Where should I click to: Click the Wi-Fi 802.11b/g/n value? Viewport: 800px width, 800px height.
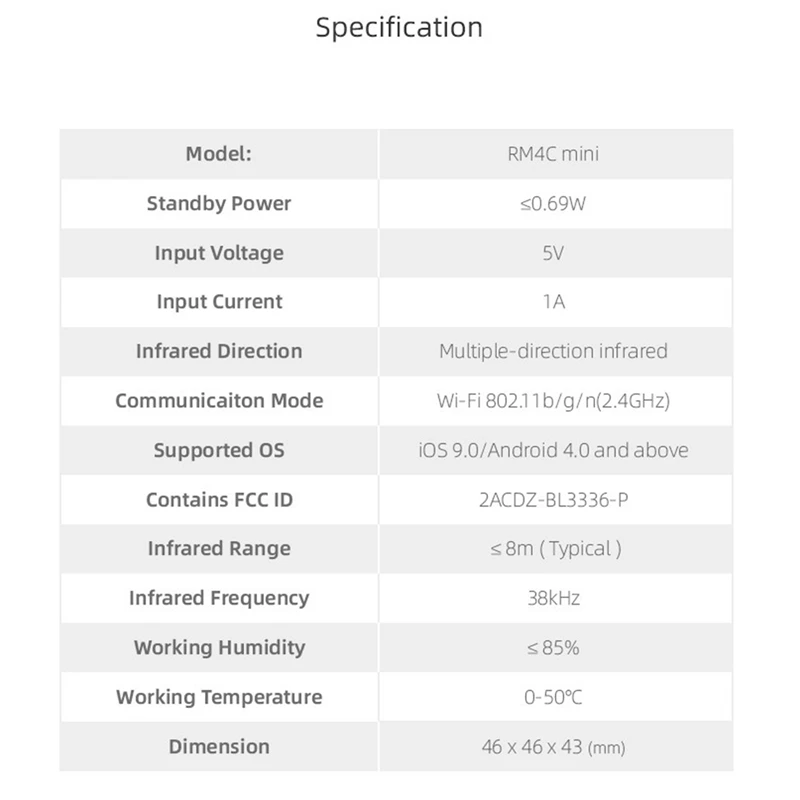point(553,401)
